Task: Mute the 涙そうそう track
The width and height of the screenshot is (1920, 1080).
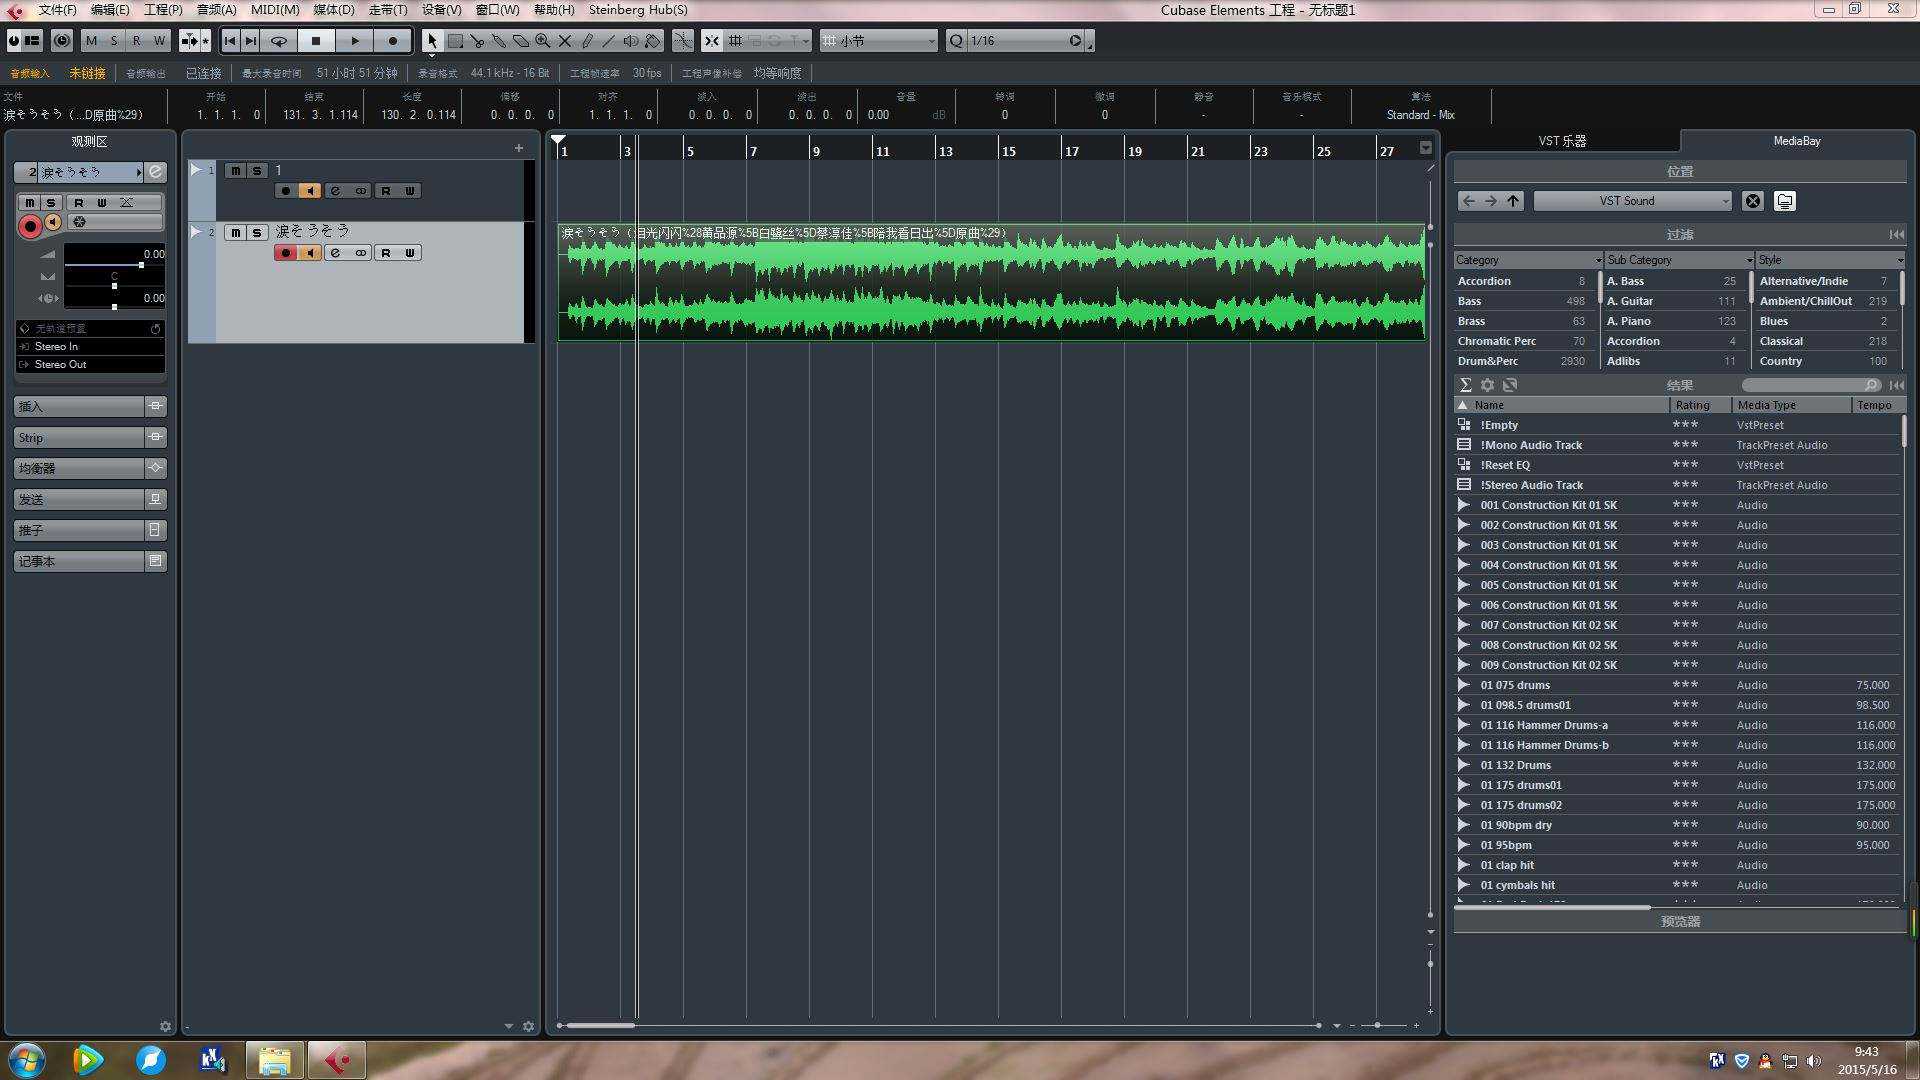Action: coord(235,232)
